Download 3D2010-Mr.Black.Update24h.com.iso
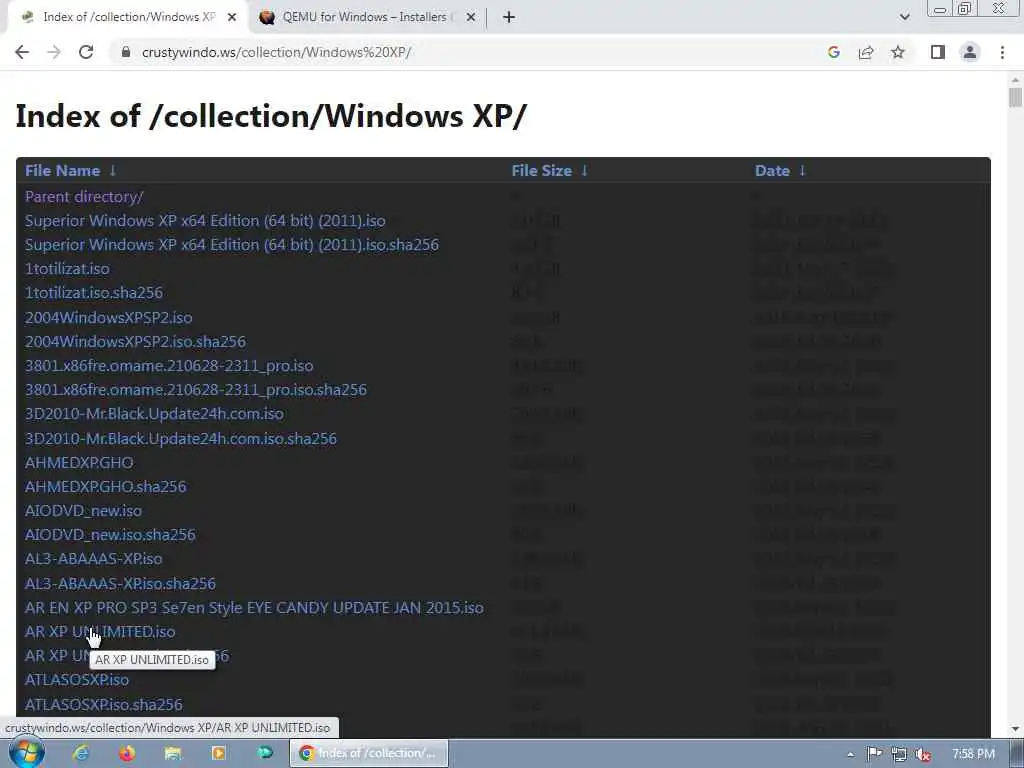Viewport: 1024px width, 768px height. pyautogui.click(x=154, y=414)
